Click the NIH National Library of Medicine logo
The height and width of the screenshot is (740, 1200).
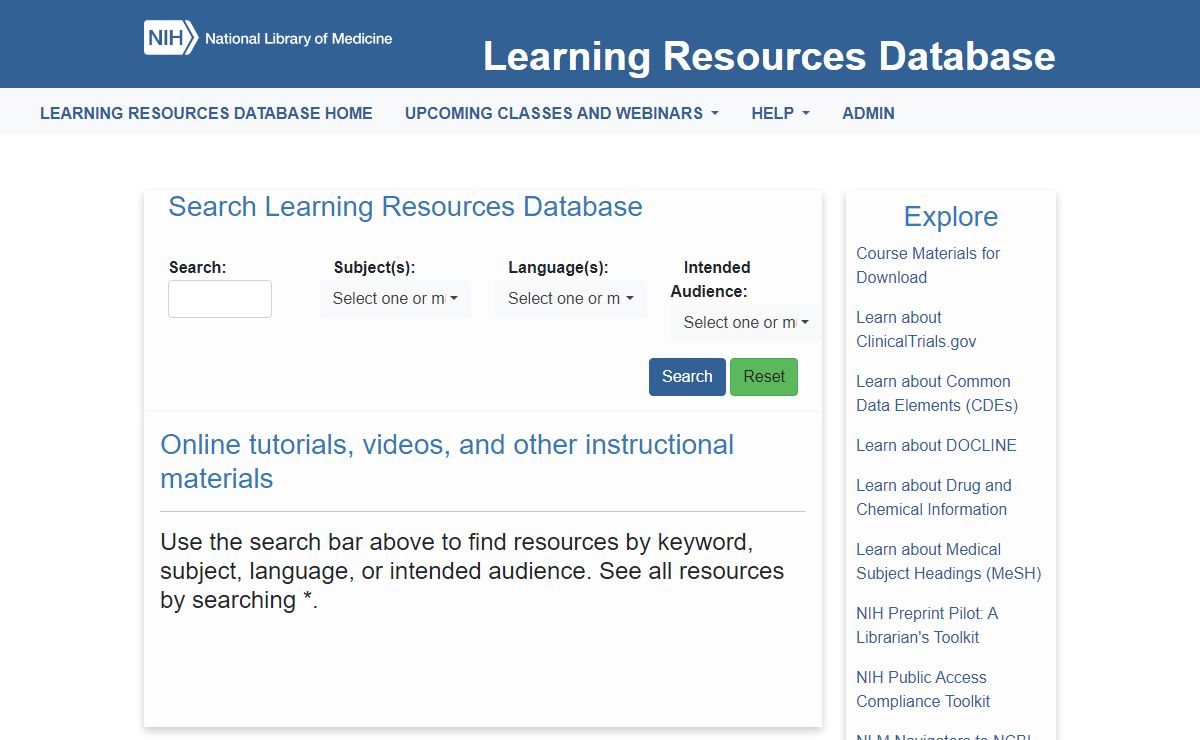click(x=268, y=38)
